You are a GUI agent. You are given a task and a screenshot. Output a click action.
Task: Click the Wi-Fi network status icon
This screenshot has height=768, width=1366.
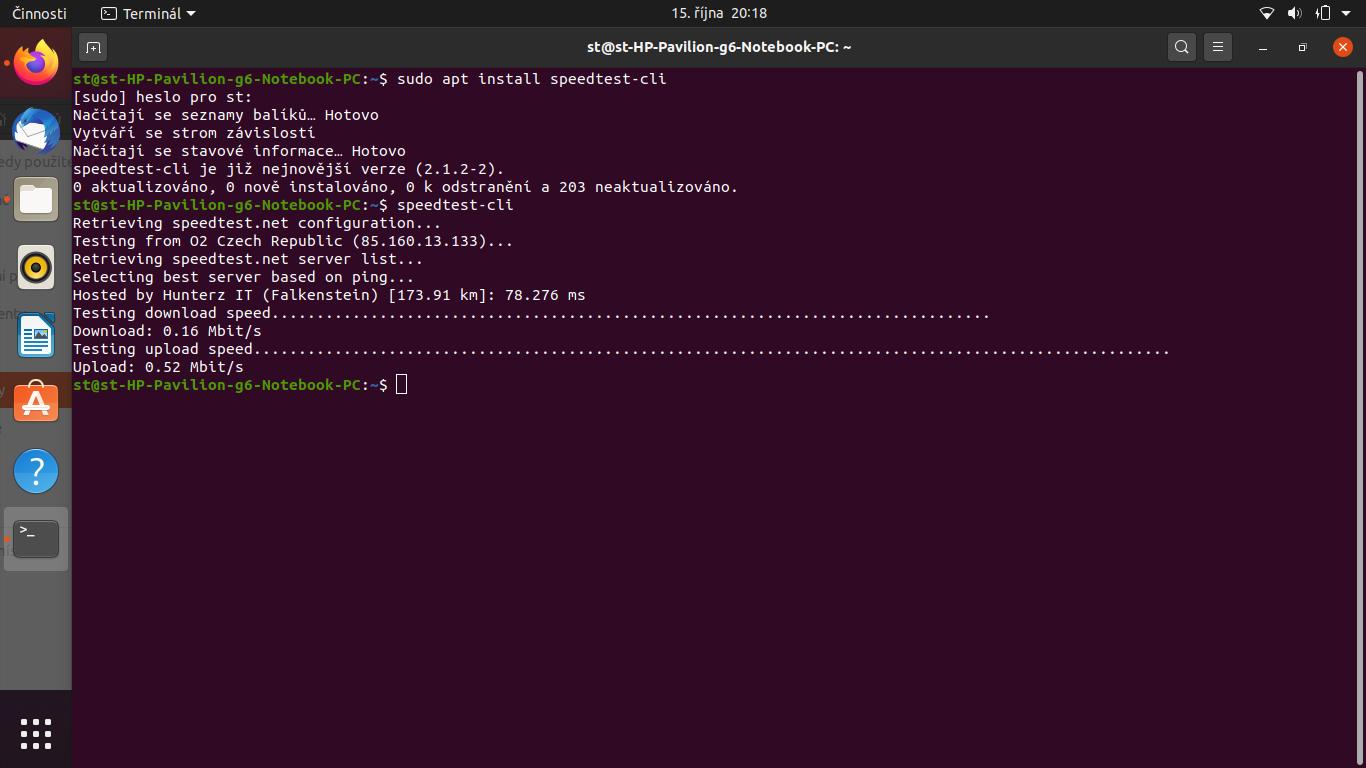[1266, 13]
